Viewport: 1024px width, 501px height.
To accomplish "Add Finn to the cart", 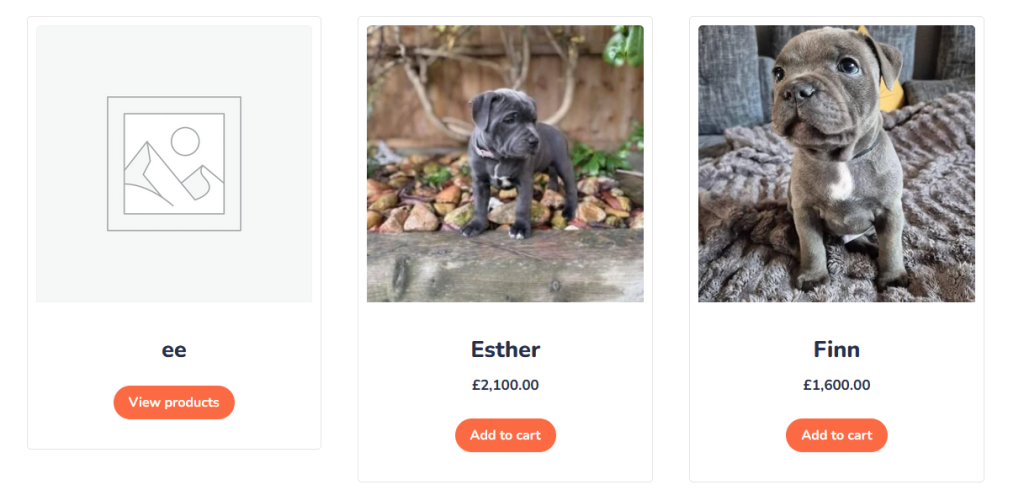I will coord(836,435).
